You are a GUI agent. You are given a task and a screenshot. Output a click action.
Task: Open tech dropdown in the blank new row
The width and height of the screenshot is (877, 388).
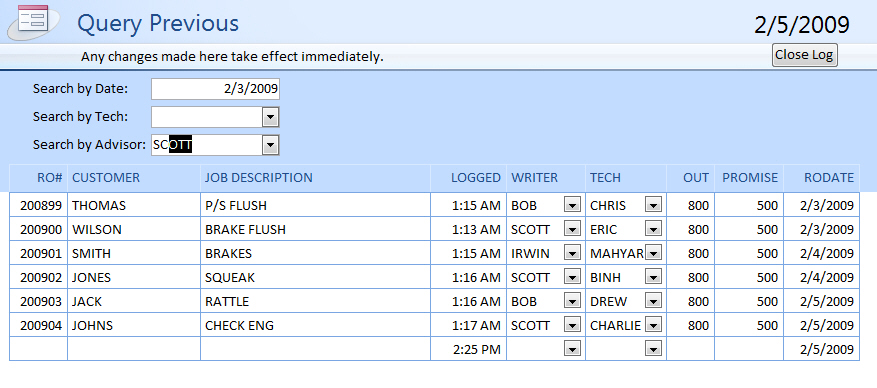pos(653,349)
